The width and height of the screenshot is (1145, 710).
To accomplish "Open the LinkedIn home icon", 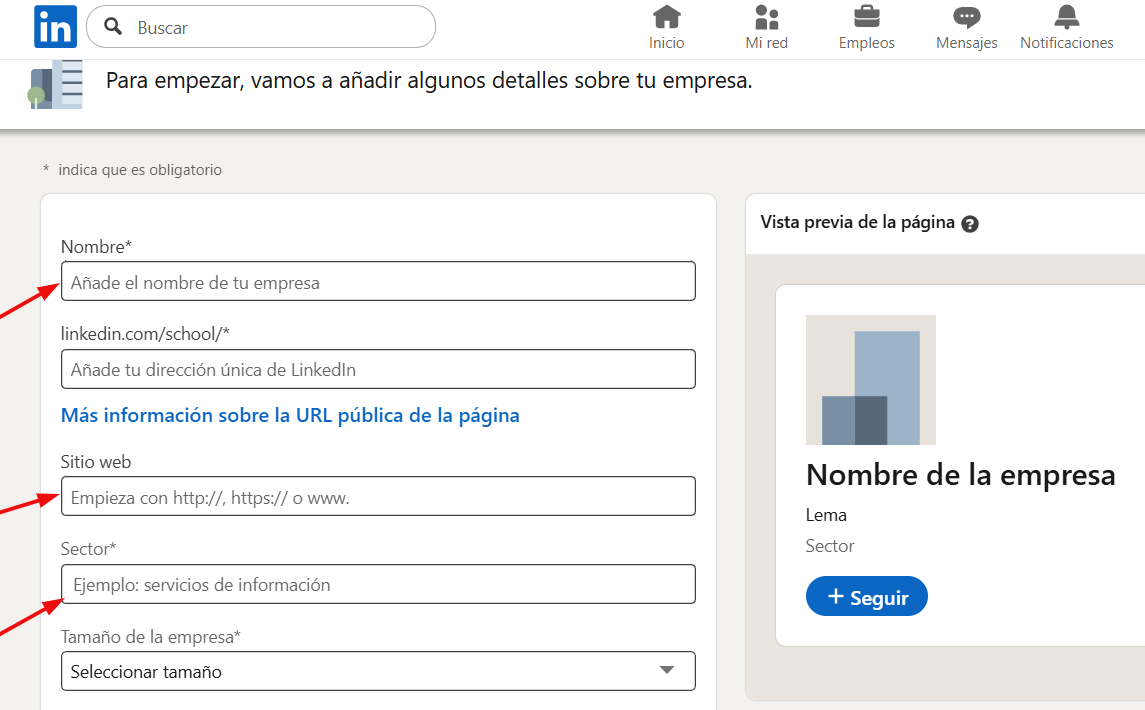I will click(x=666, y=18).
